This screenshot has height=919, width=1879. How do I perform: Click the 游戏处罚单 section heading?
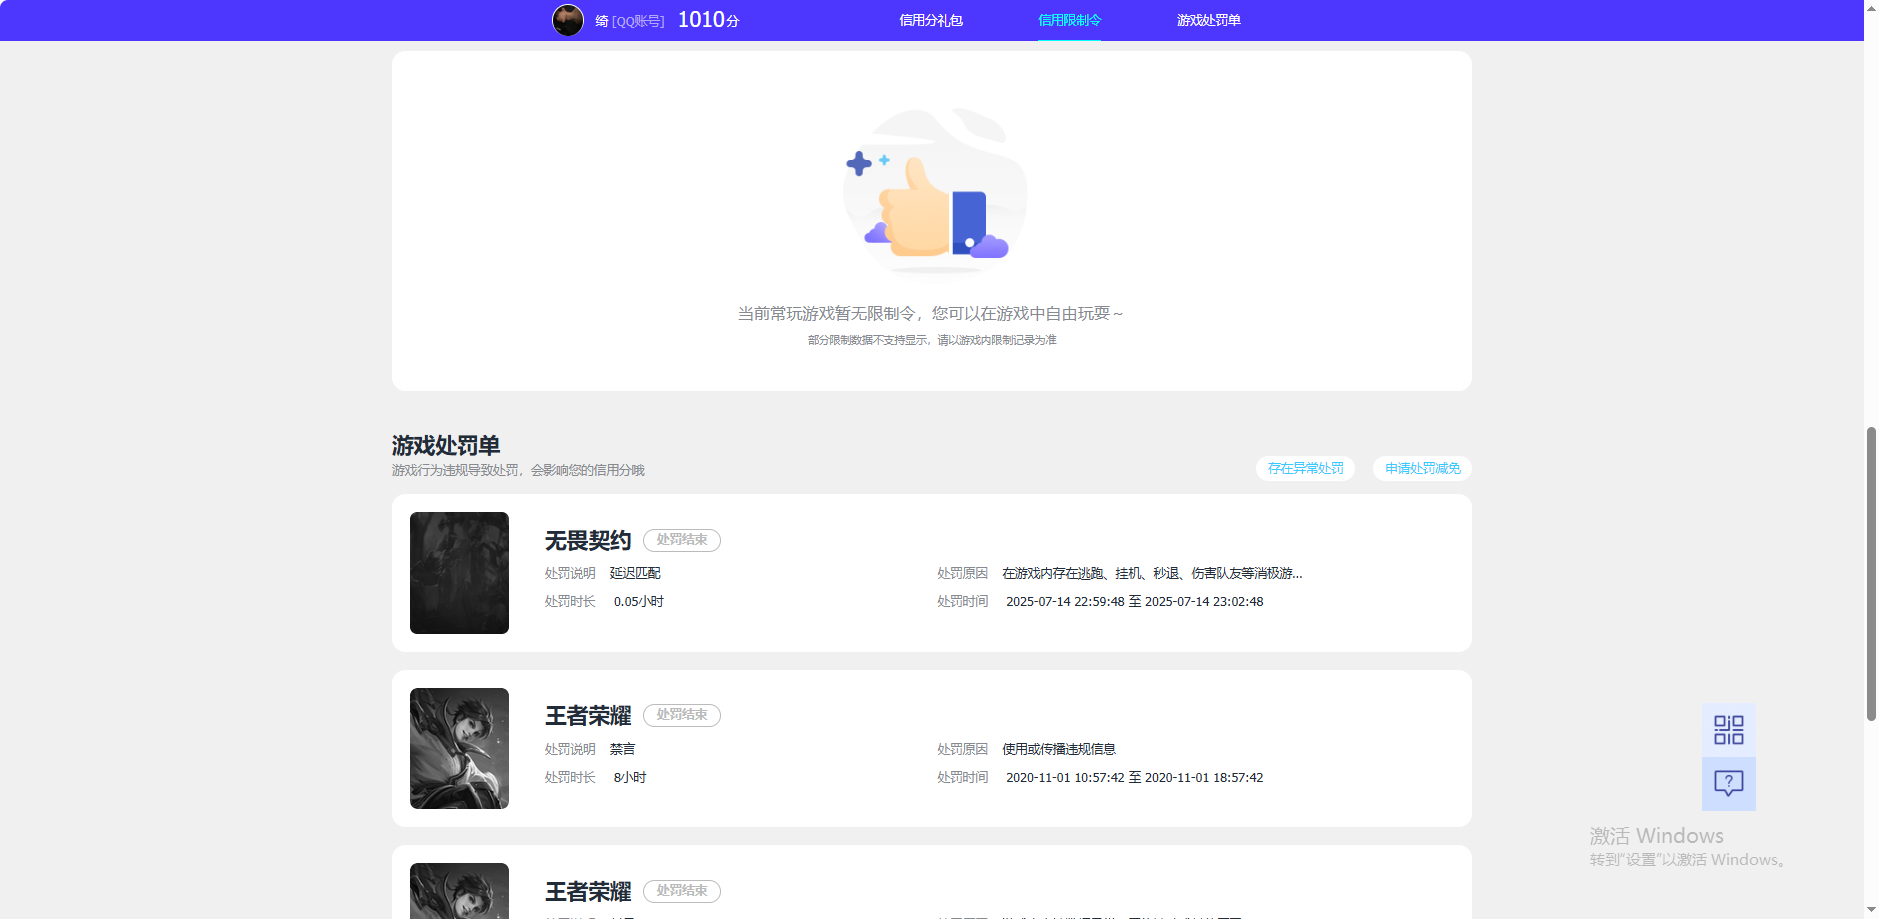click(x=446, y=445)
